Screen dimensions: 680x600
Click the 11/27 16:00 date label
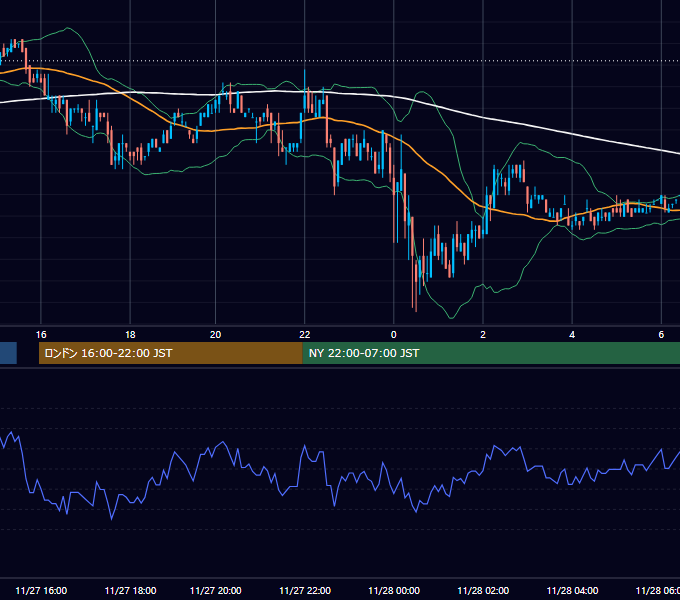[41, 590]
